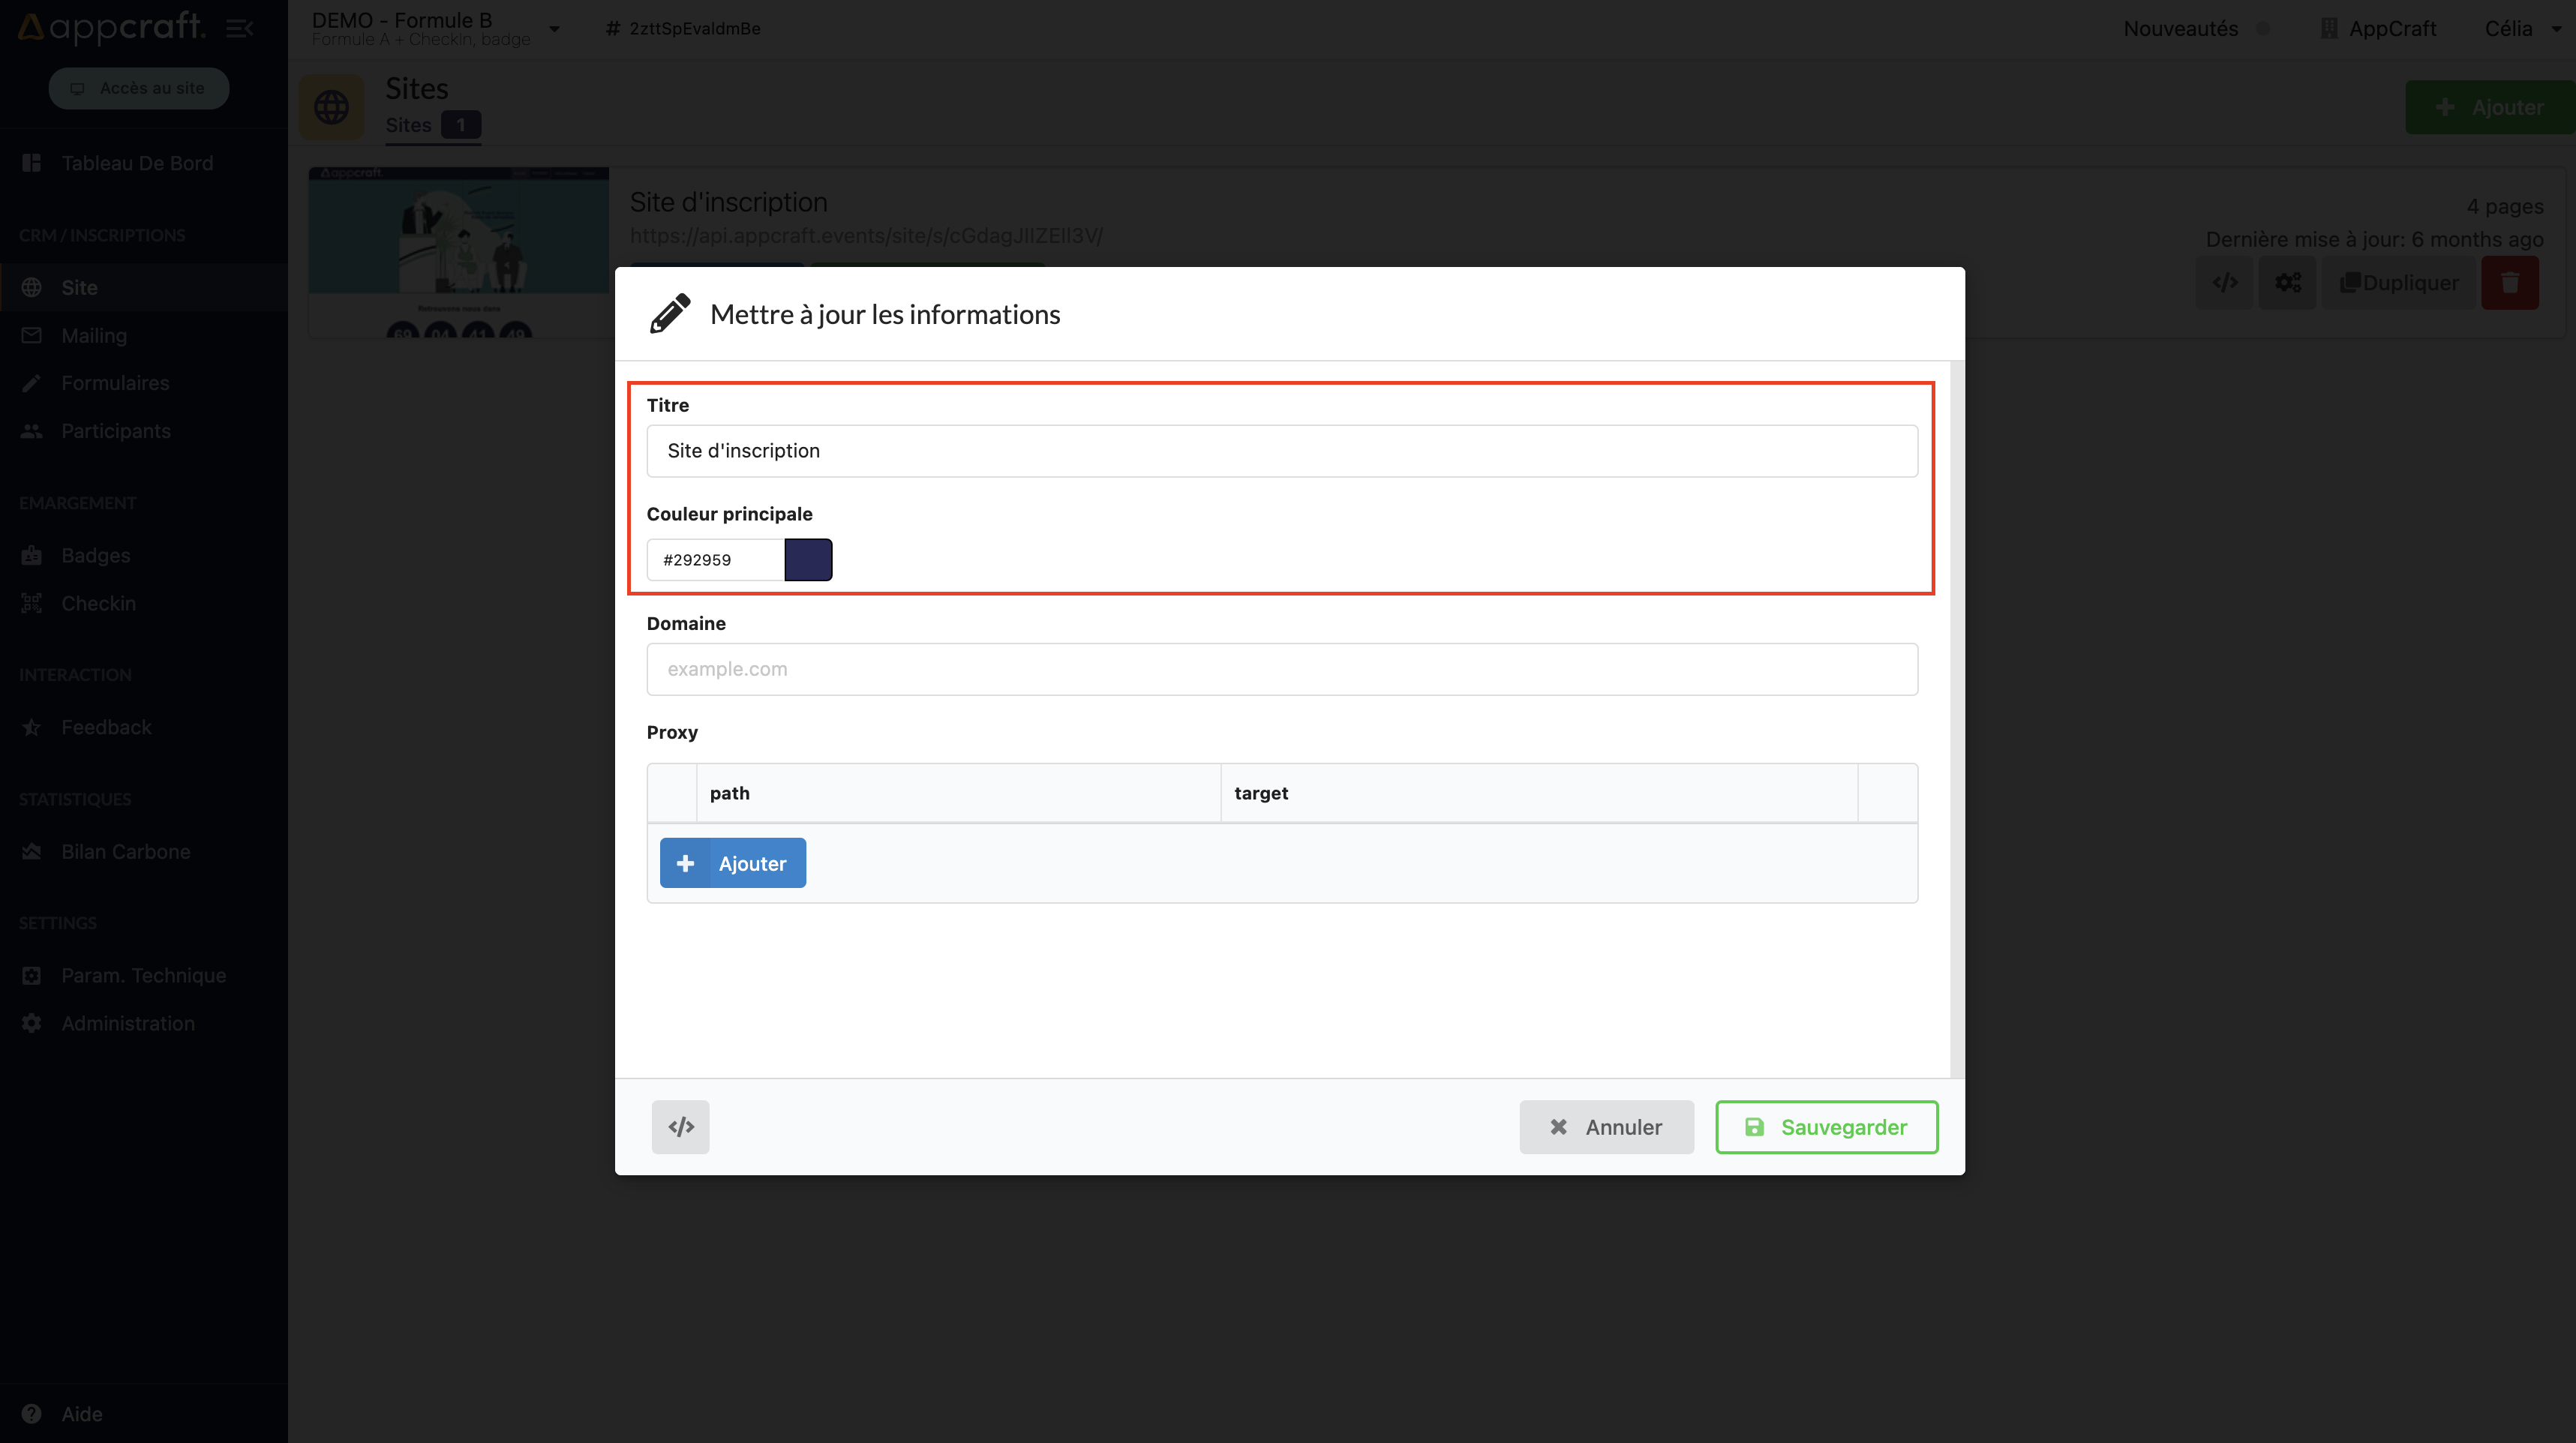Go to Badges in the sidebar

(95, 555)
